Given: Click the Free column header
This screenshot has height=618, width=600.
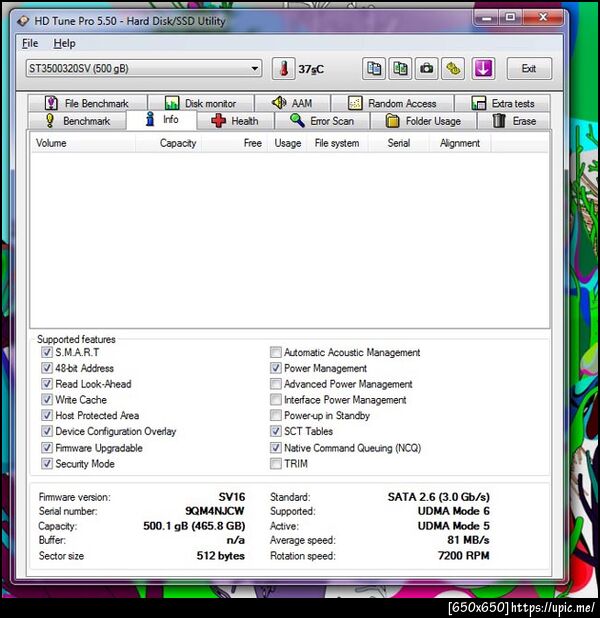Looking at the screenshot, I should coord(235,143).
